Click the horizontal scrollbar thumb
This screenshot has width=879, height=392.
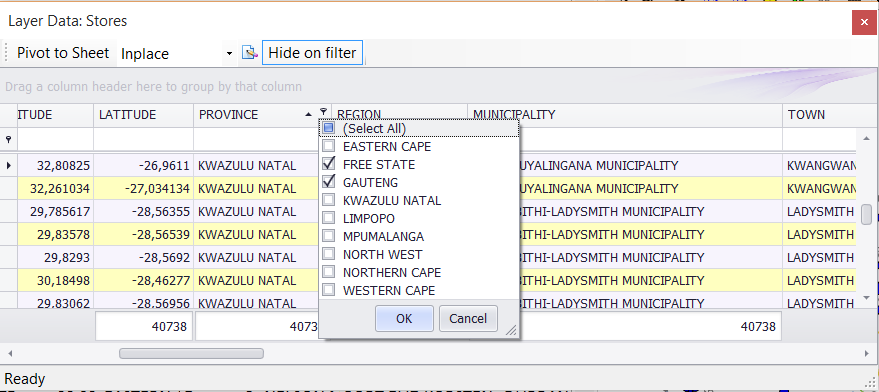(x=191, y=353)
